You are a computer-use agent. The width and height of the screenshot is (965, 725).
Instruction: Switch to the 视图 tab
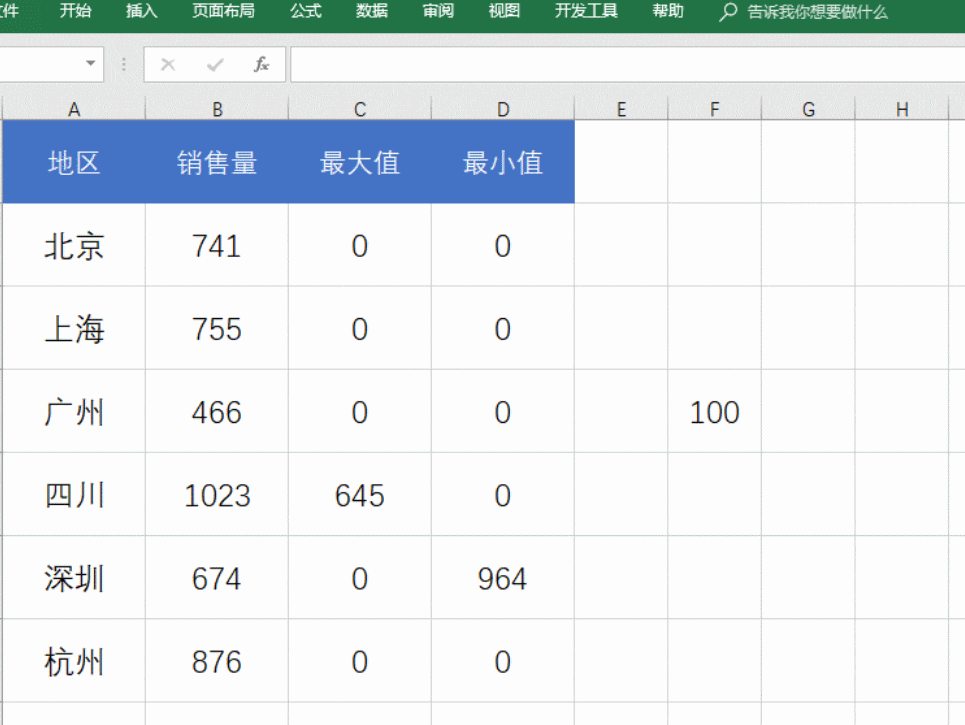click(504, 10)
